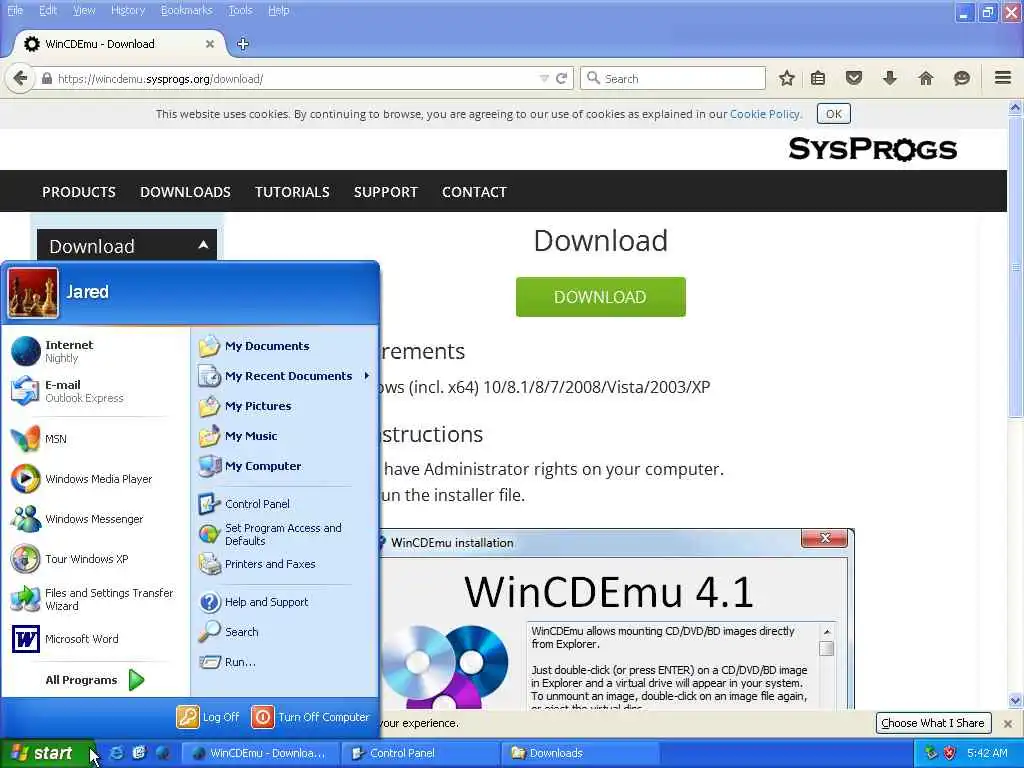Screen dimensions: 1024x768
Task: Open My Computer
Action: [285, 466]
